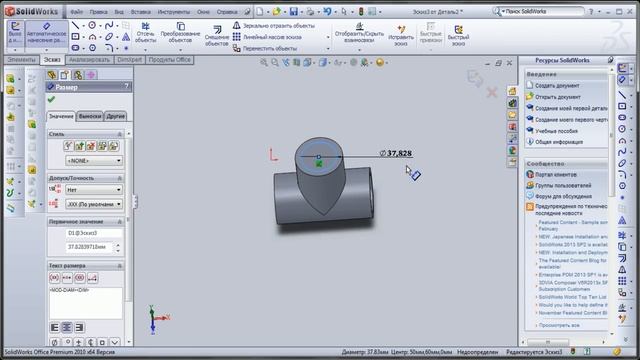Screen dimensions: 640x360
Task: Select the Ellipse sketch tool in ribbon
Action: 109,37
